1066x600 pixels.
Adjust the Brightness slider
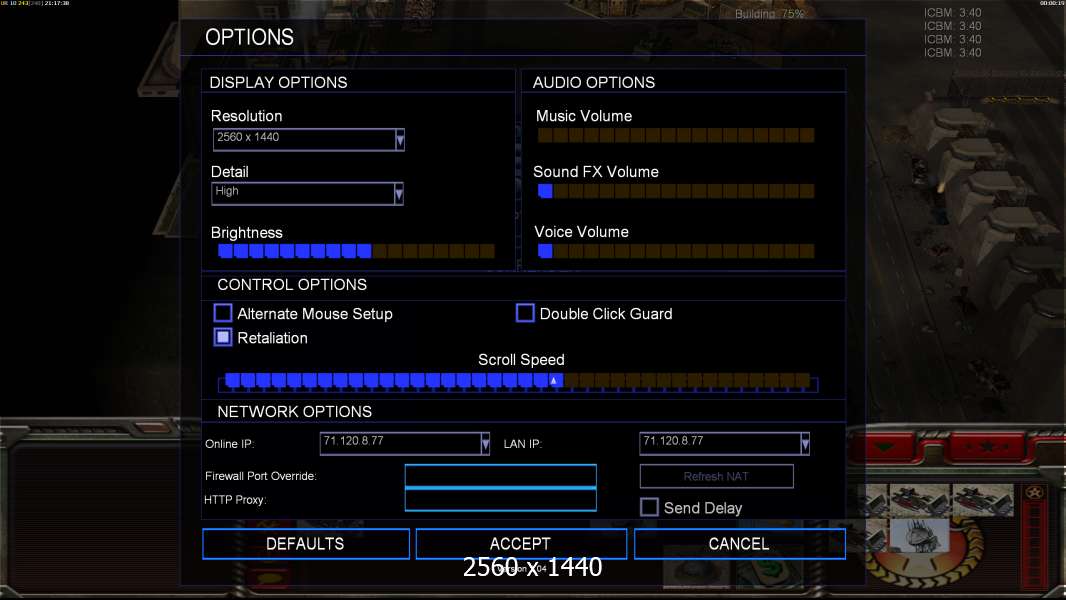click(356, 251)
